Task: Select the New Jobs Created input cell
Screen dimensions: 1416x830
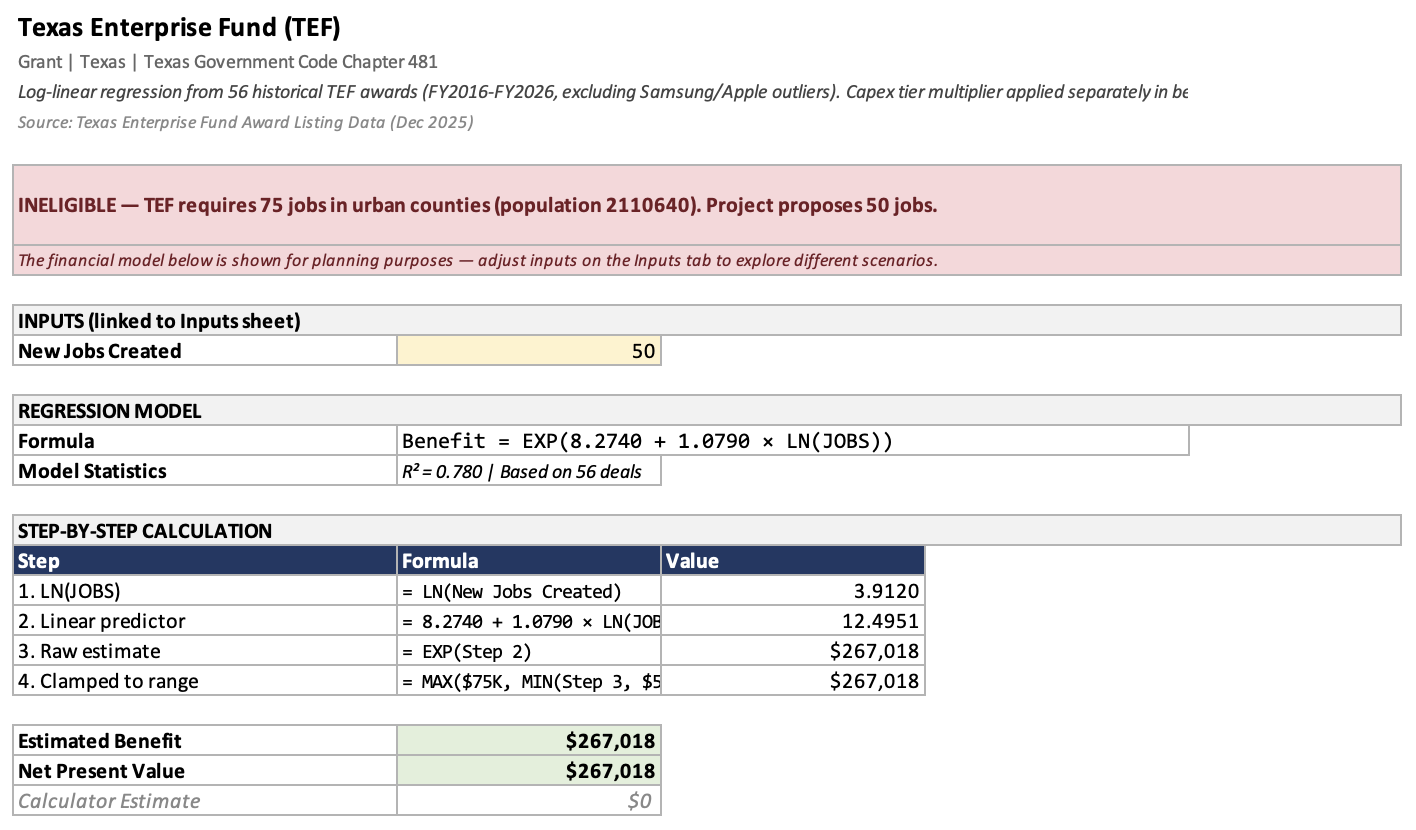Action: (528, 350)
